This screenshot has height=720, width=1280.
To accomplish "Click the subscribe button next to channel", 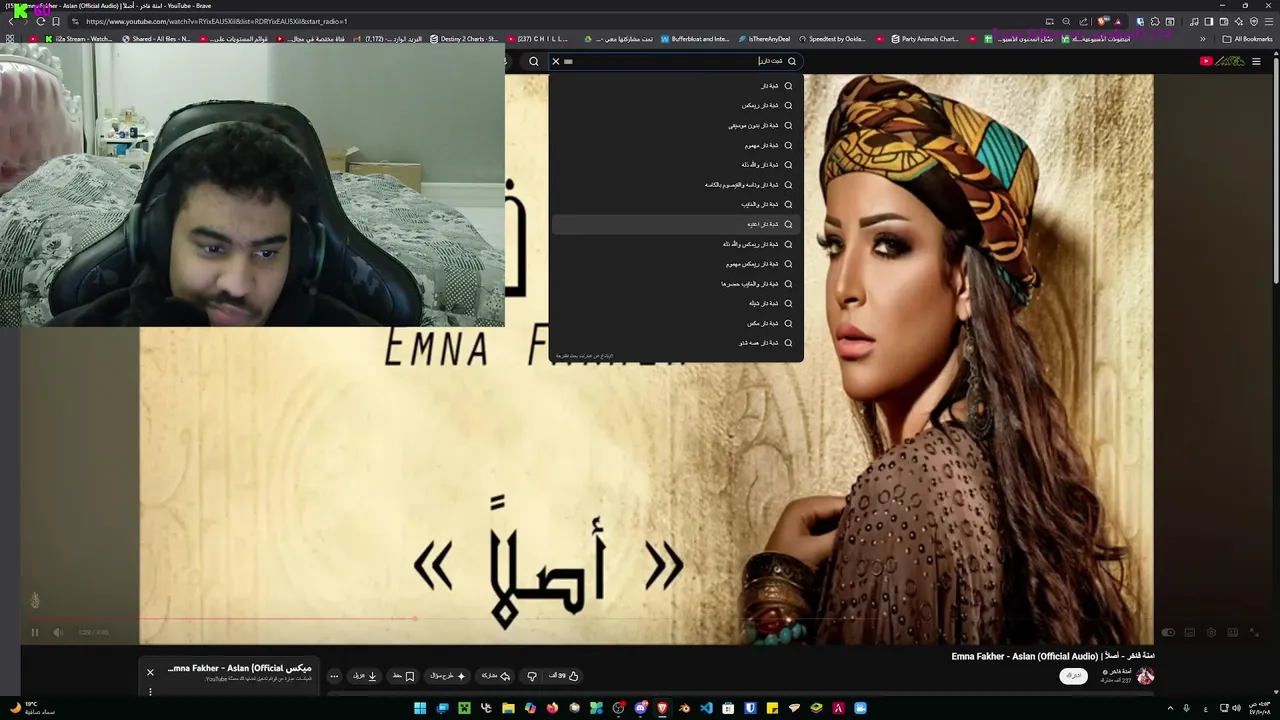I will [x=1074, y=676].
